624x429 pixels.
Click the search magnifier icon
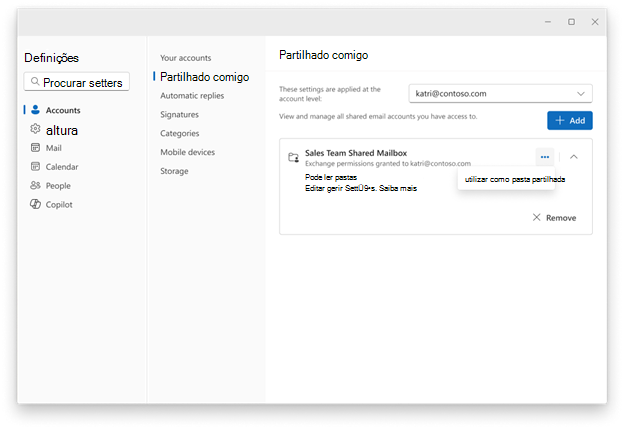point(35,81)
